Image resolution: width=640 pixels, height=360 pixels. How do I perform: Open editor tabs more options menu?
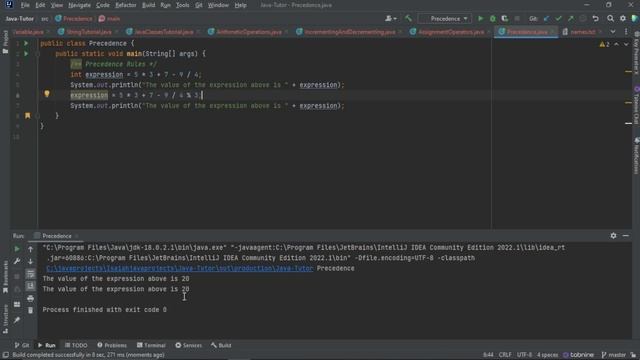(x=626, y=32)
